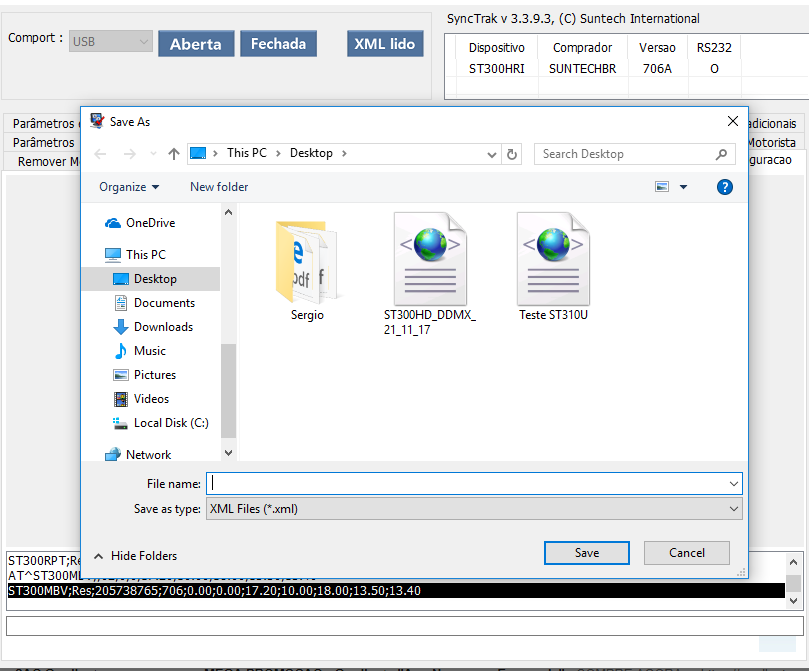This screenshot has height=671, width=809.
Task: Click the Save button
Action: [587, 553]
